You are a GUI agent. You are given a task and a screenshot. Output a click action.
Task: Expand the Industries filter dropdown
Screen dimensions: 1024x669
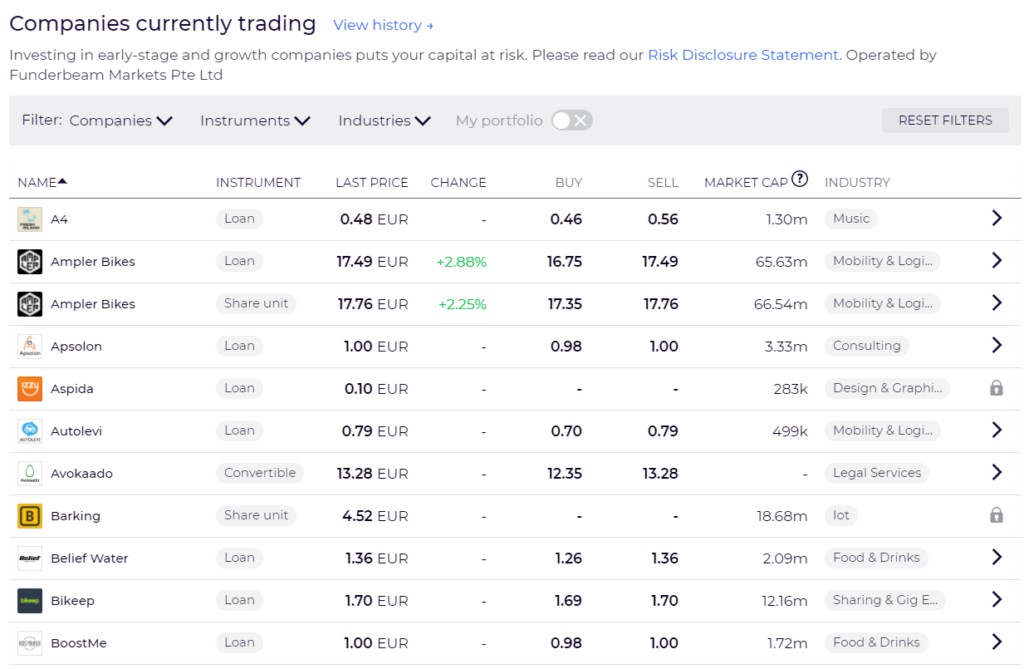pyautogui.click(x=384, y=120)
